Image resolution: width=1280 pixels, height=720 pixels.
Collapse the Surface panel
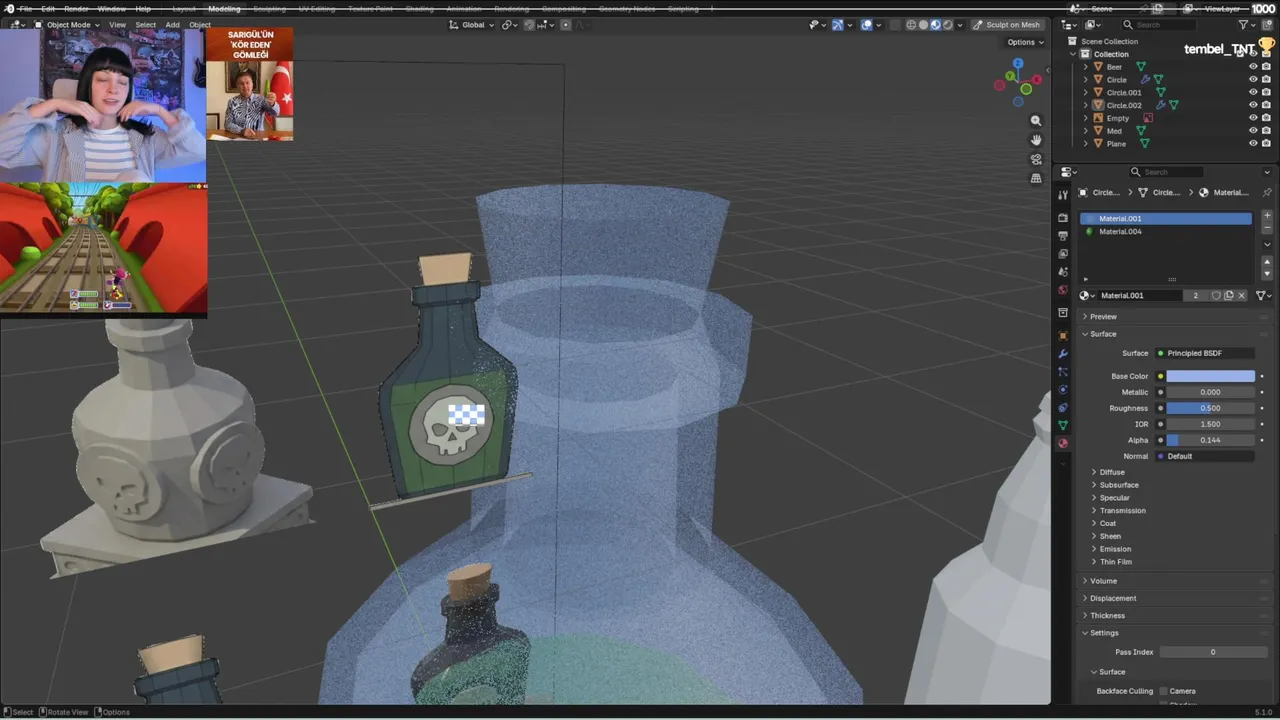[1102, 334]
